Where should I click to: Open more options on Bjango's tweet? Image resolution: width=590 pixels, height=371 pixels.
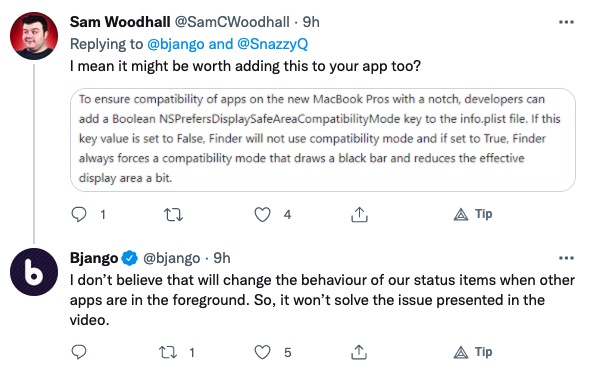[566, 258]
